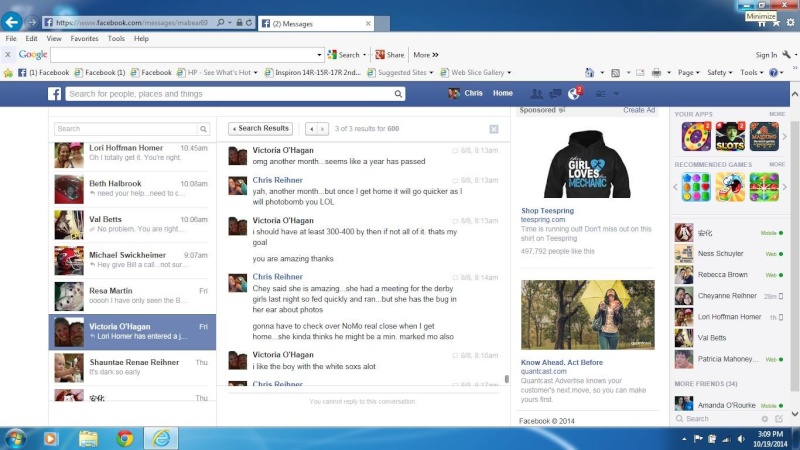
Task: Open Beth Halbrook conversation
Action: [132, 189]
